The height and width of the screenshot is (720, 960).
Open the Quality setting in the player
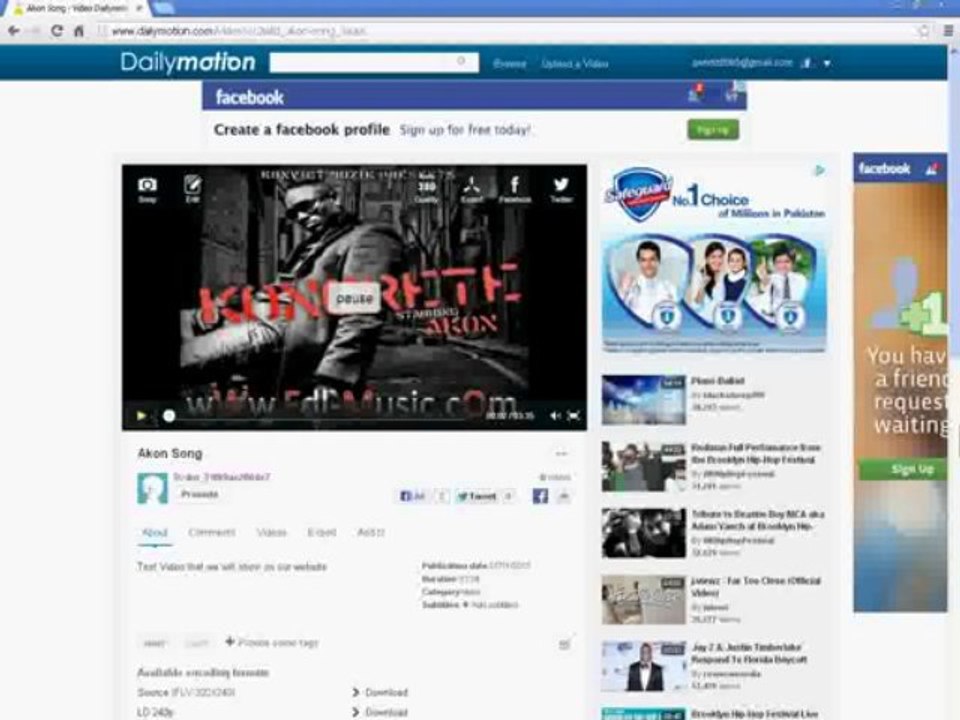coord(427,189)
